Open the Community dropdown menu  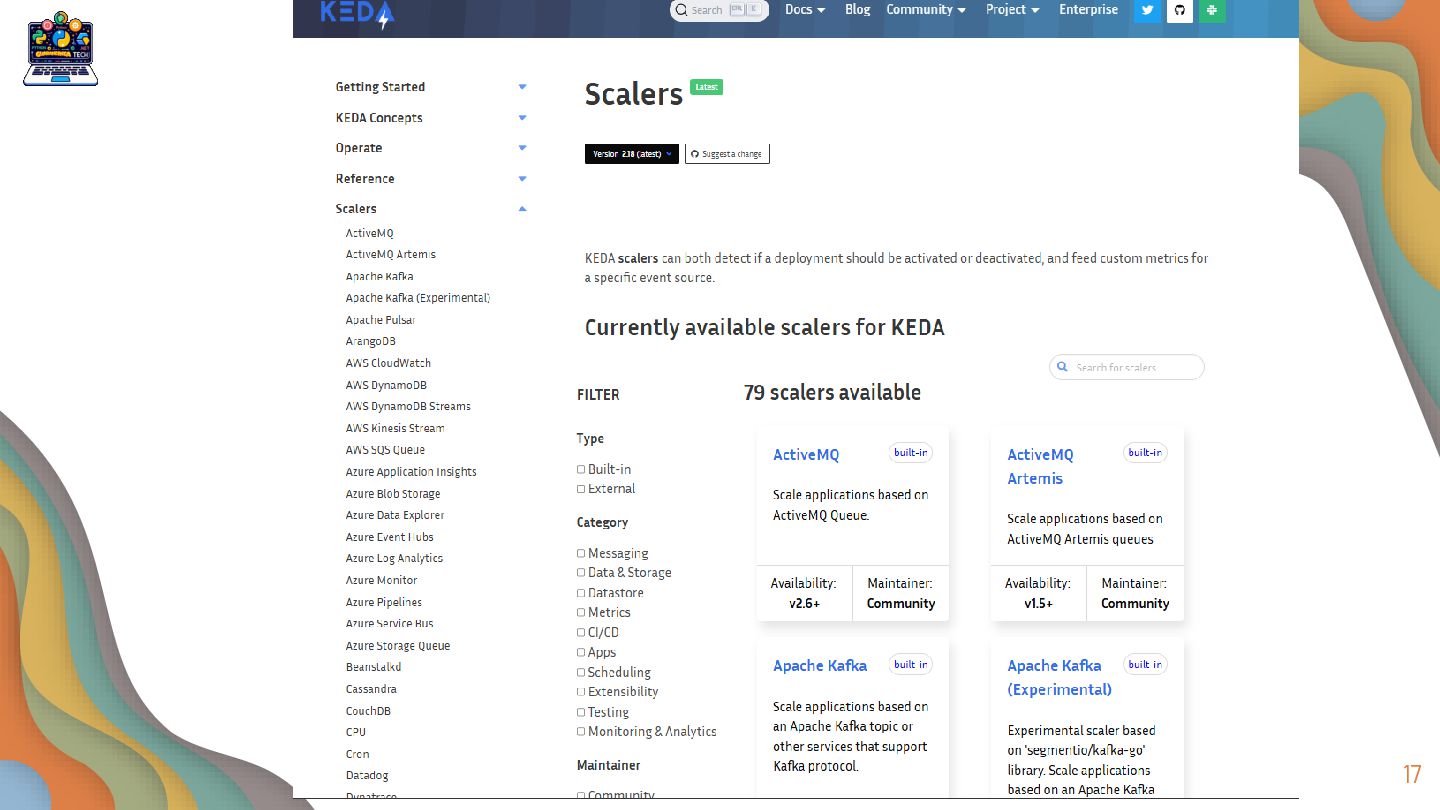click(924, 10)
